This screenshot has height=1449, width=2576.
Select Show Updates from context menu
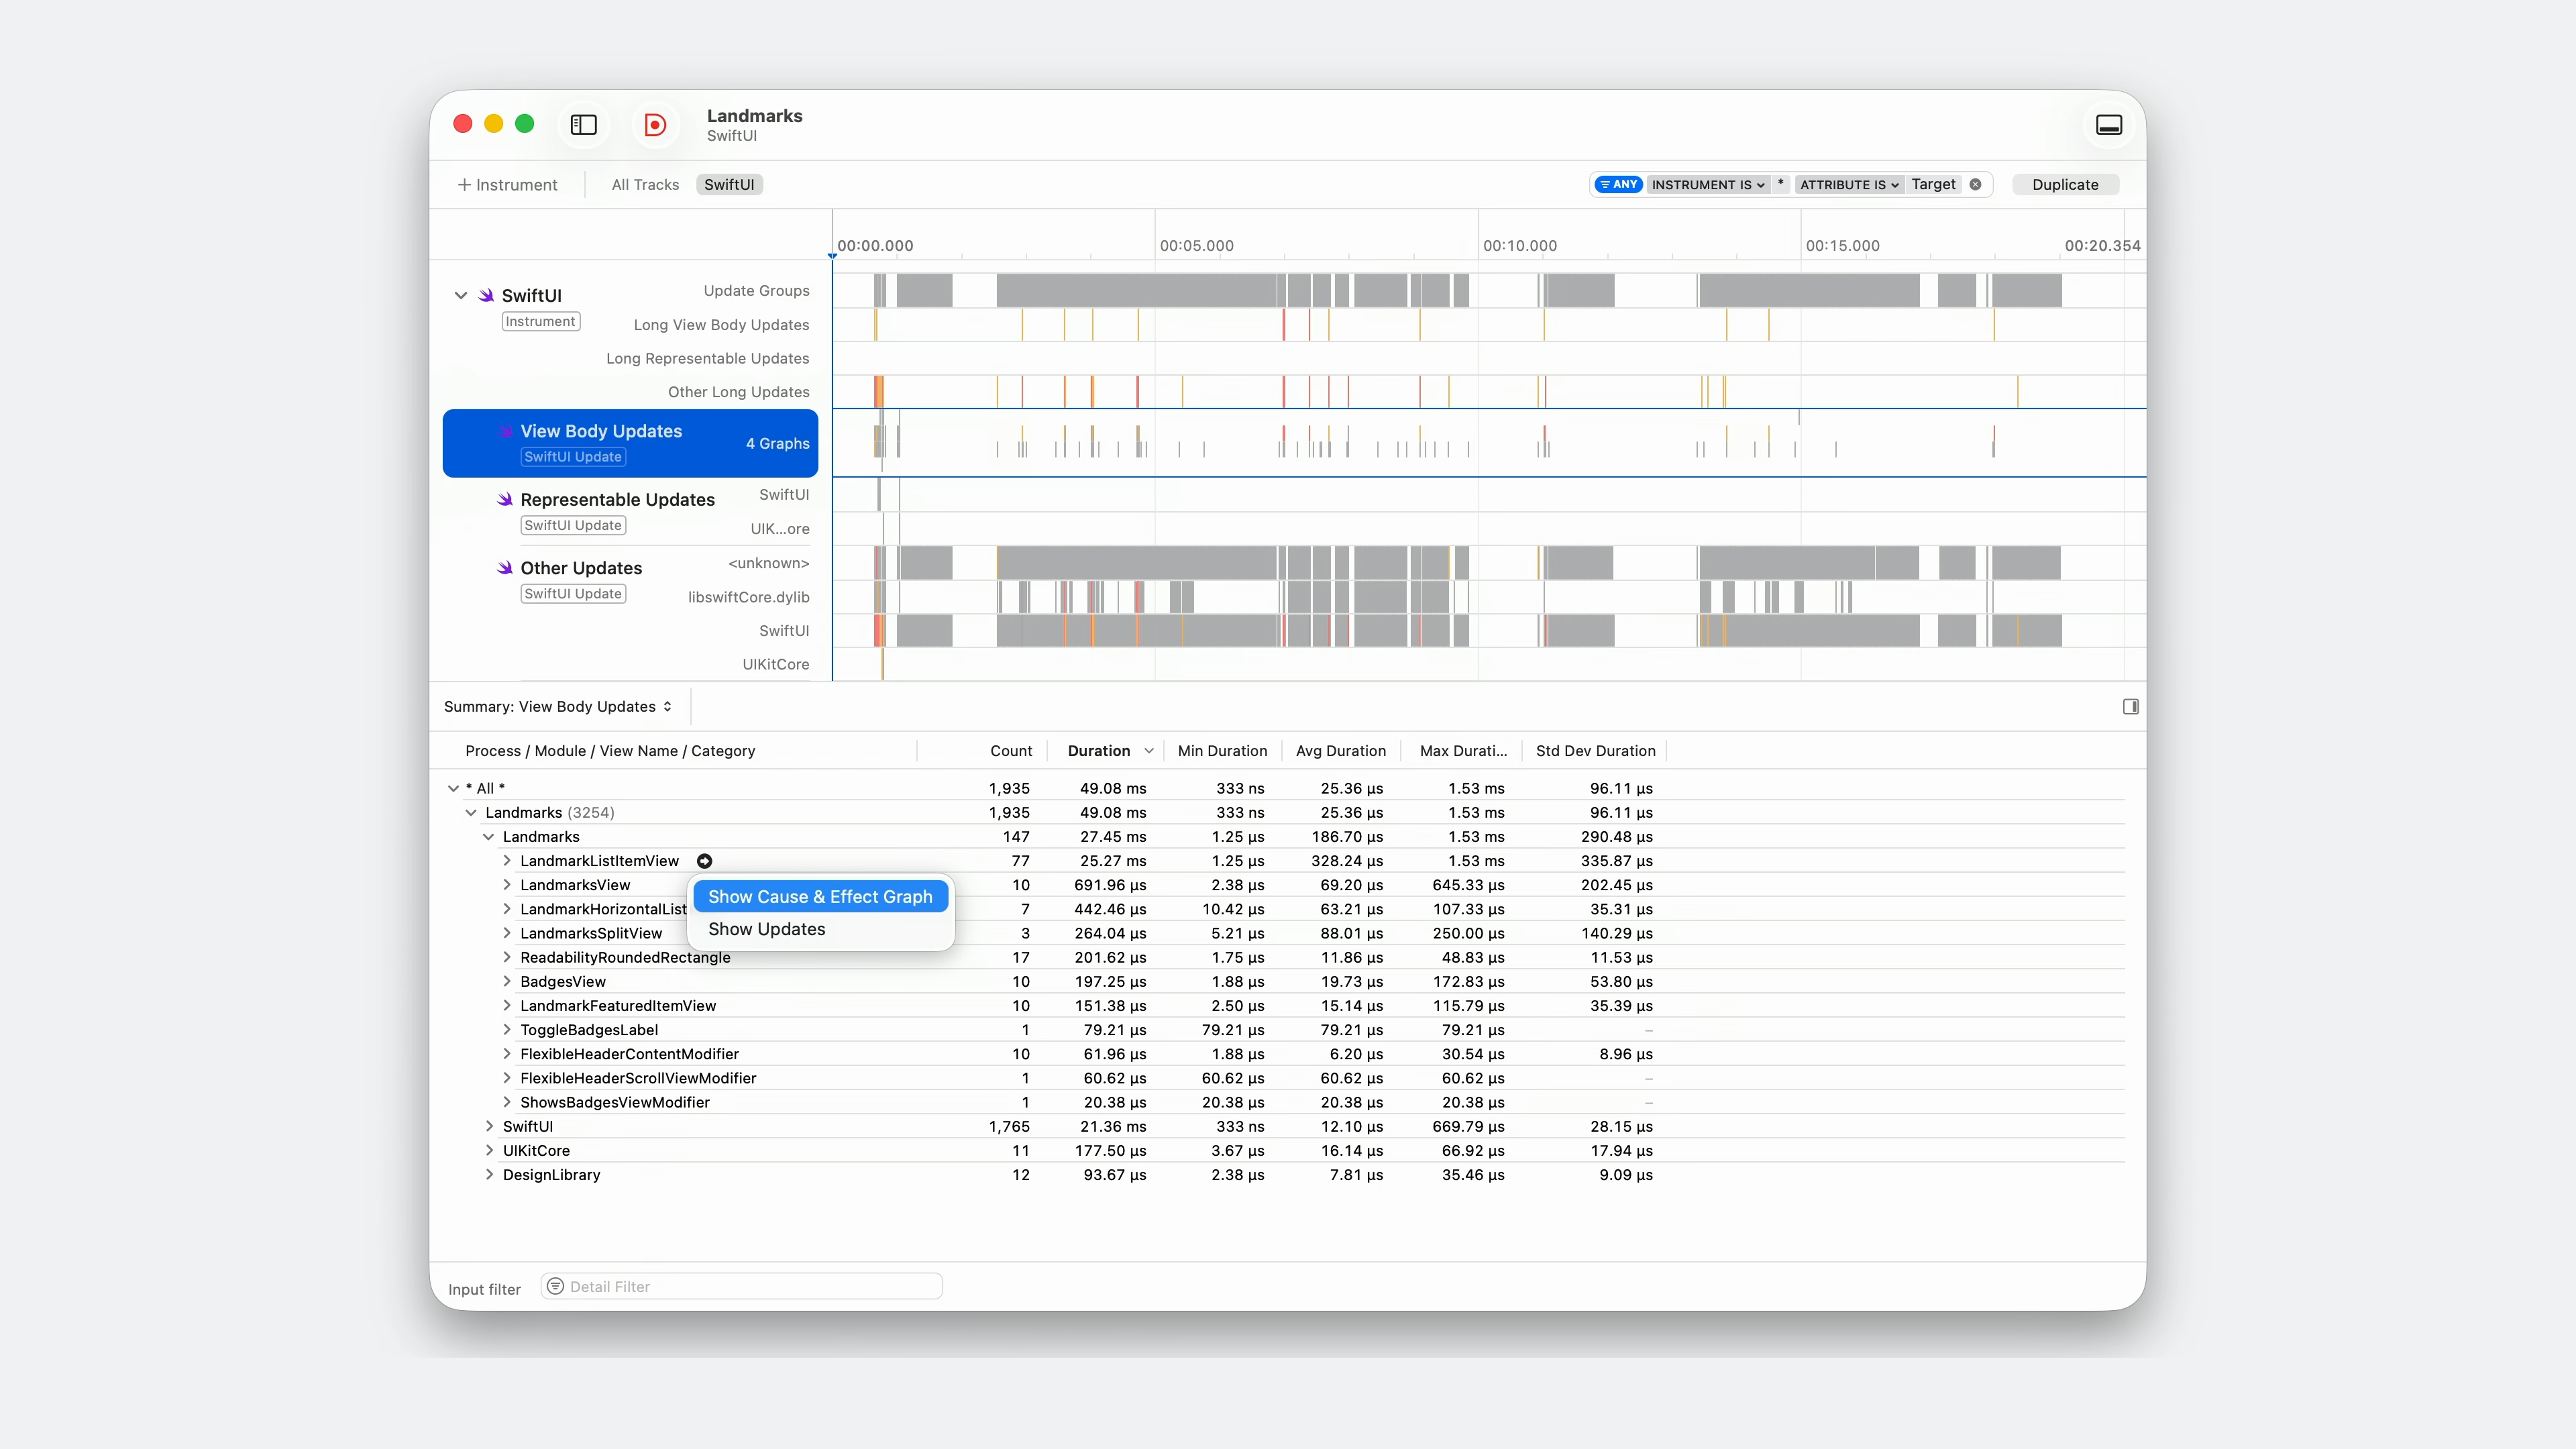[767, 929]
